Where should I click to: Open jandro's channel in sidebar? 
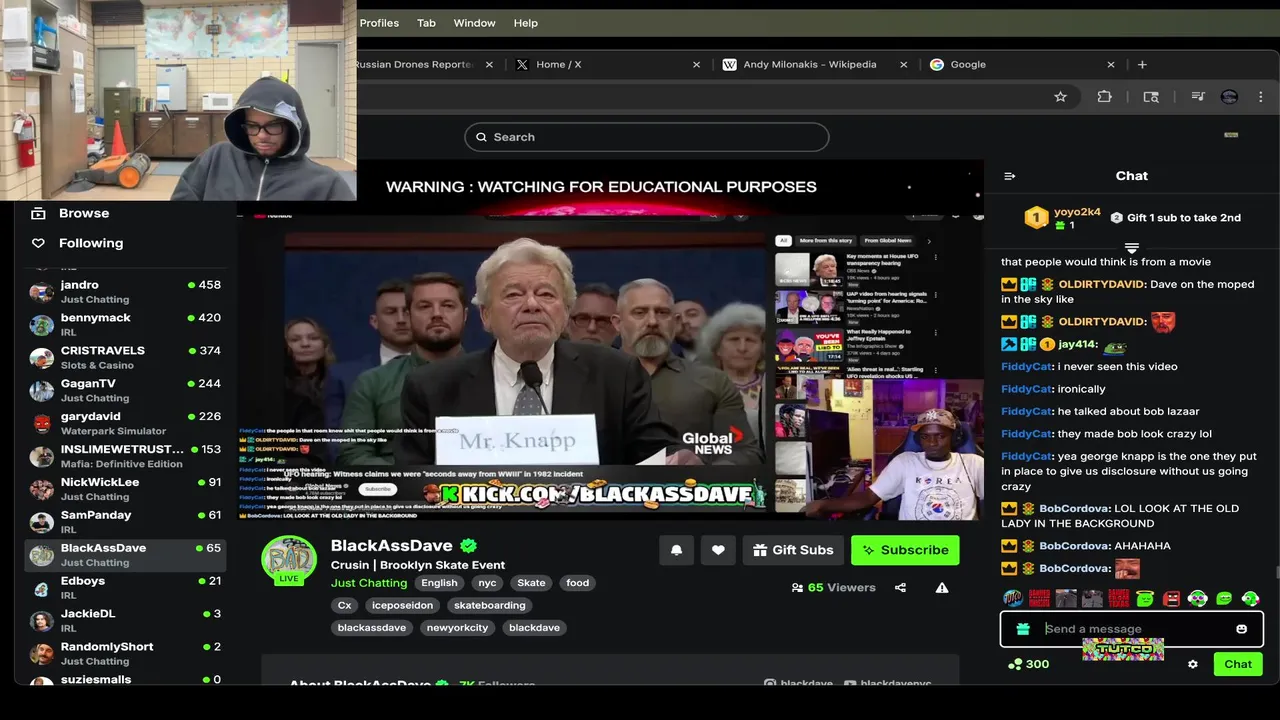[125, 291]
